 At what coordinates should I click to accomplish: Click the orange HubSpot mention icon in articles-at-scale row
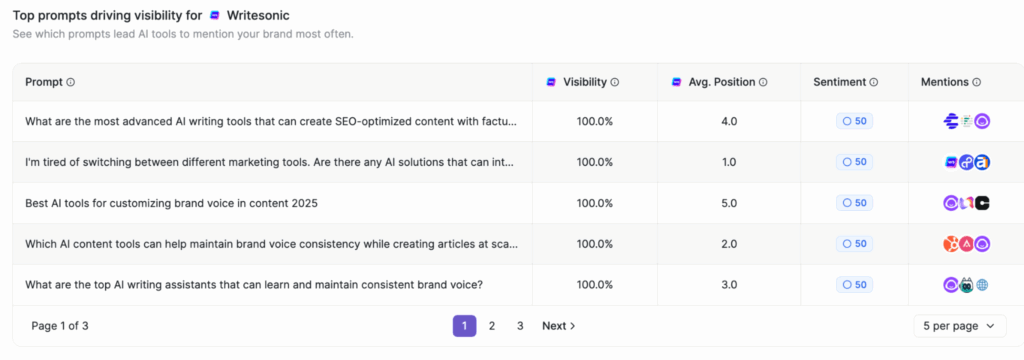[952, 244]
